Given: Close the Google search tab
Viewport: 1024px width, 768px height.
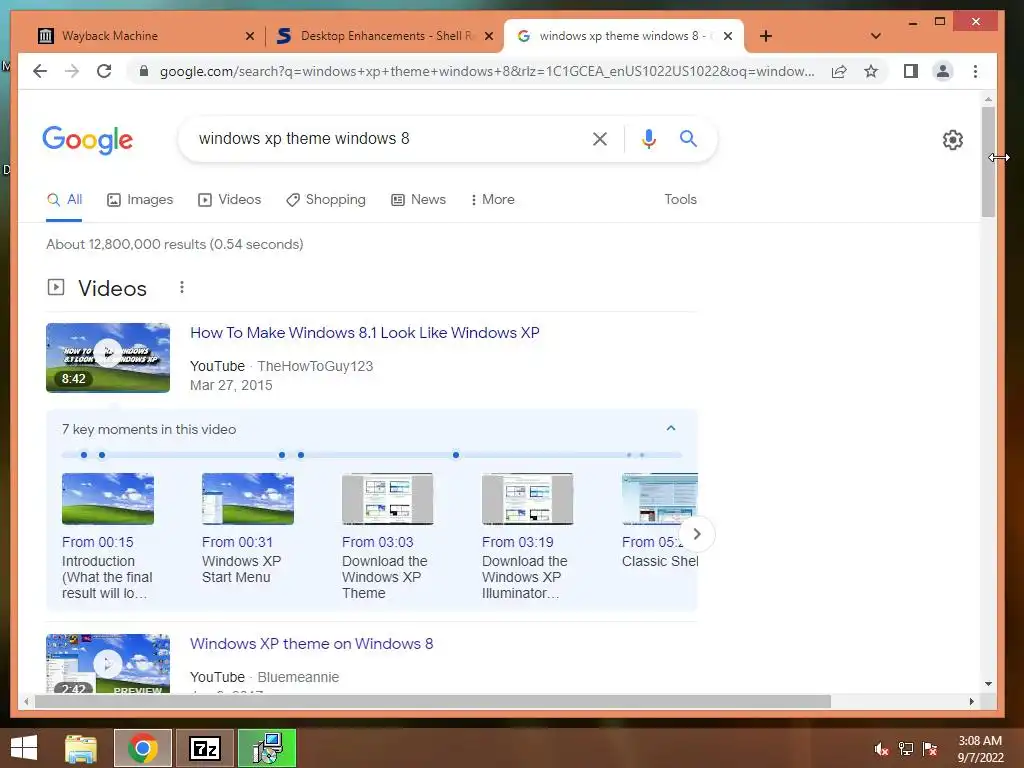Looking at the screenshot, I should pos(728,36).
